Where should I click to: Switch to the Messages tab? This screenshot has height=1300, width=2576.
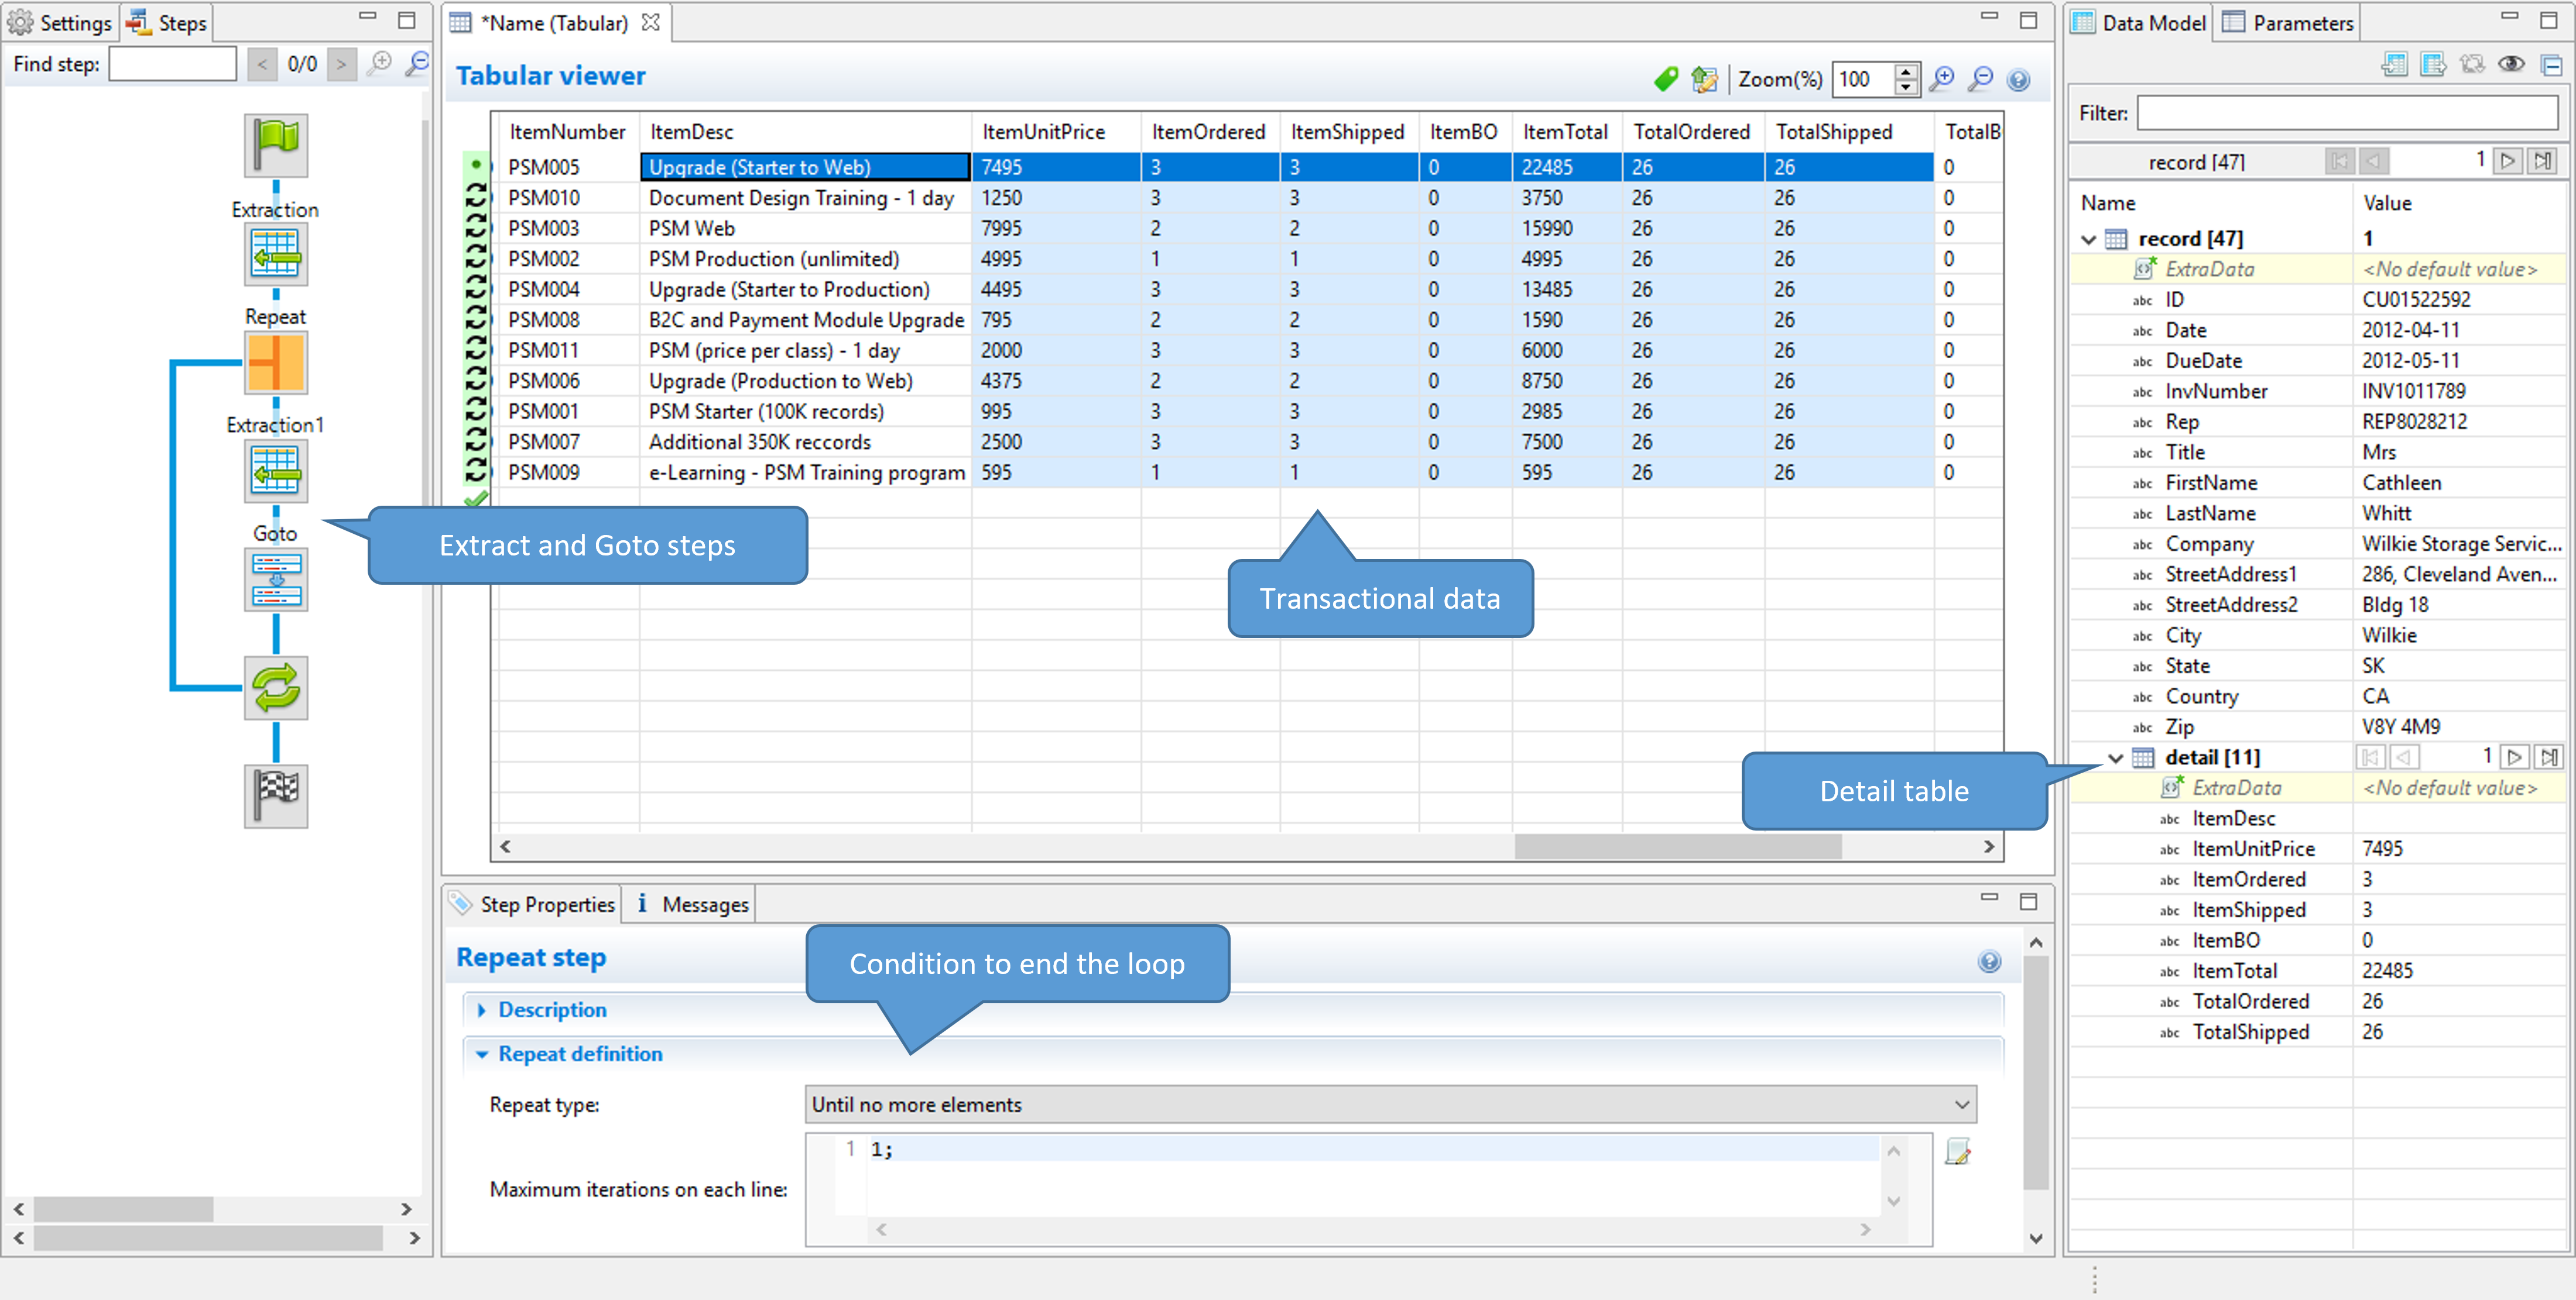(x=692, y=904)
